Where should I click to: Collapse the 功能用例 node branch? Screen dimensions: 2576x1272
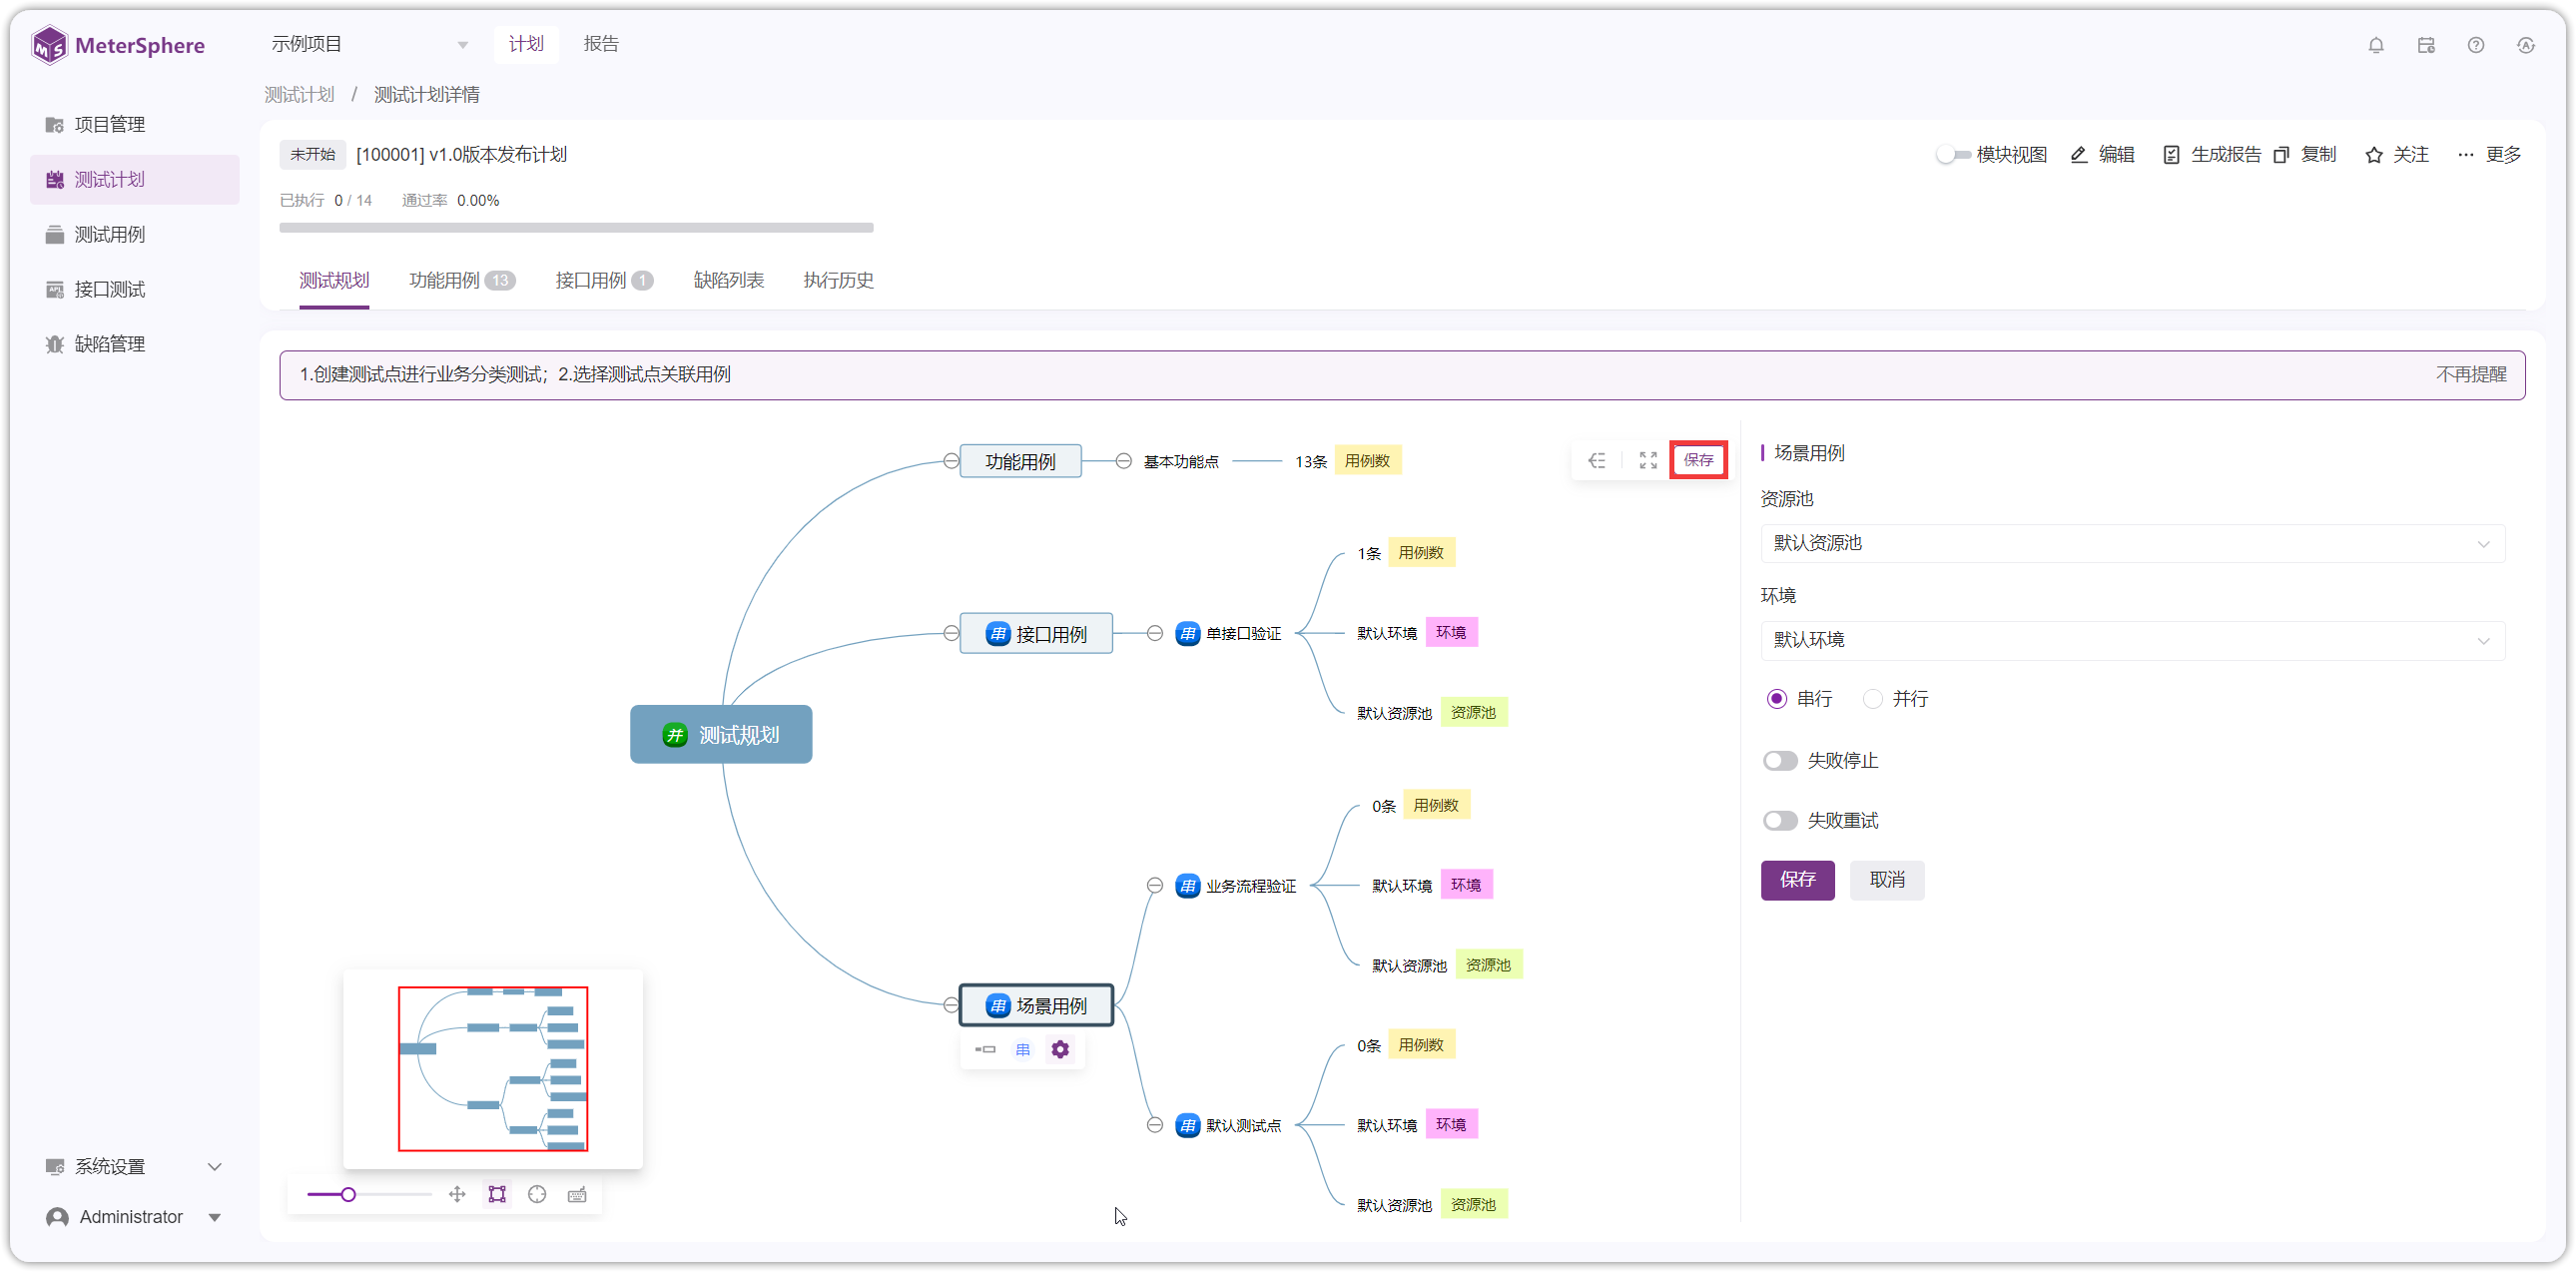[950, 461]
